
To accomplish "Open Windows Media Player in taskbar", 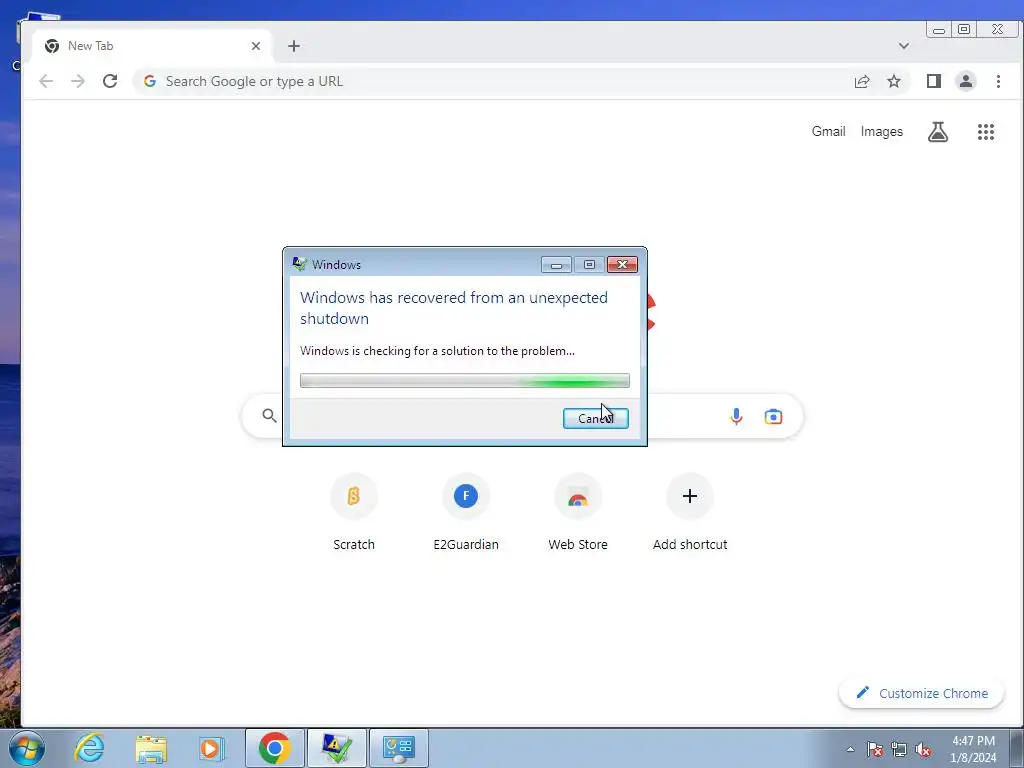I will [x=212, y=748].
